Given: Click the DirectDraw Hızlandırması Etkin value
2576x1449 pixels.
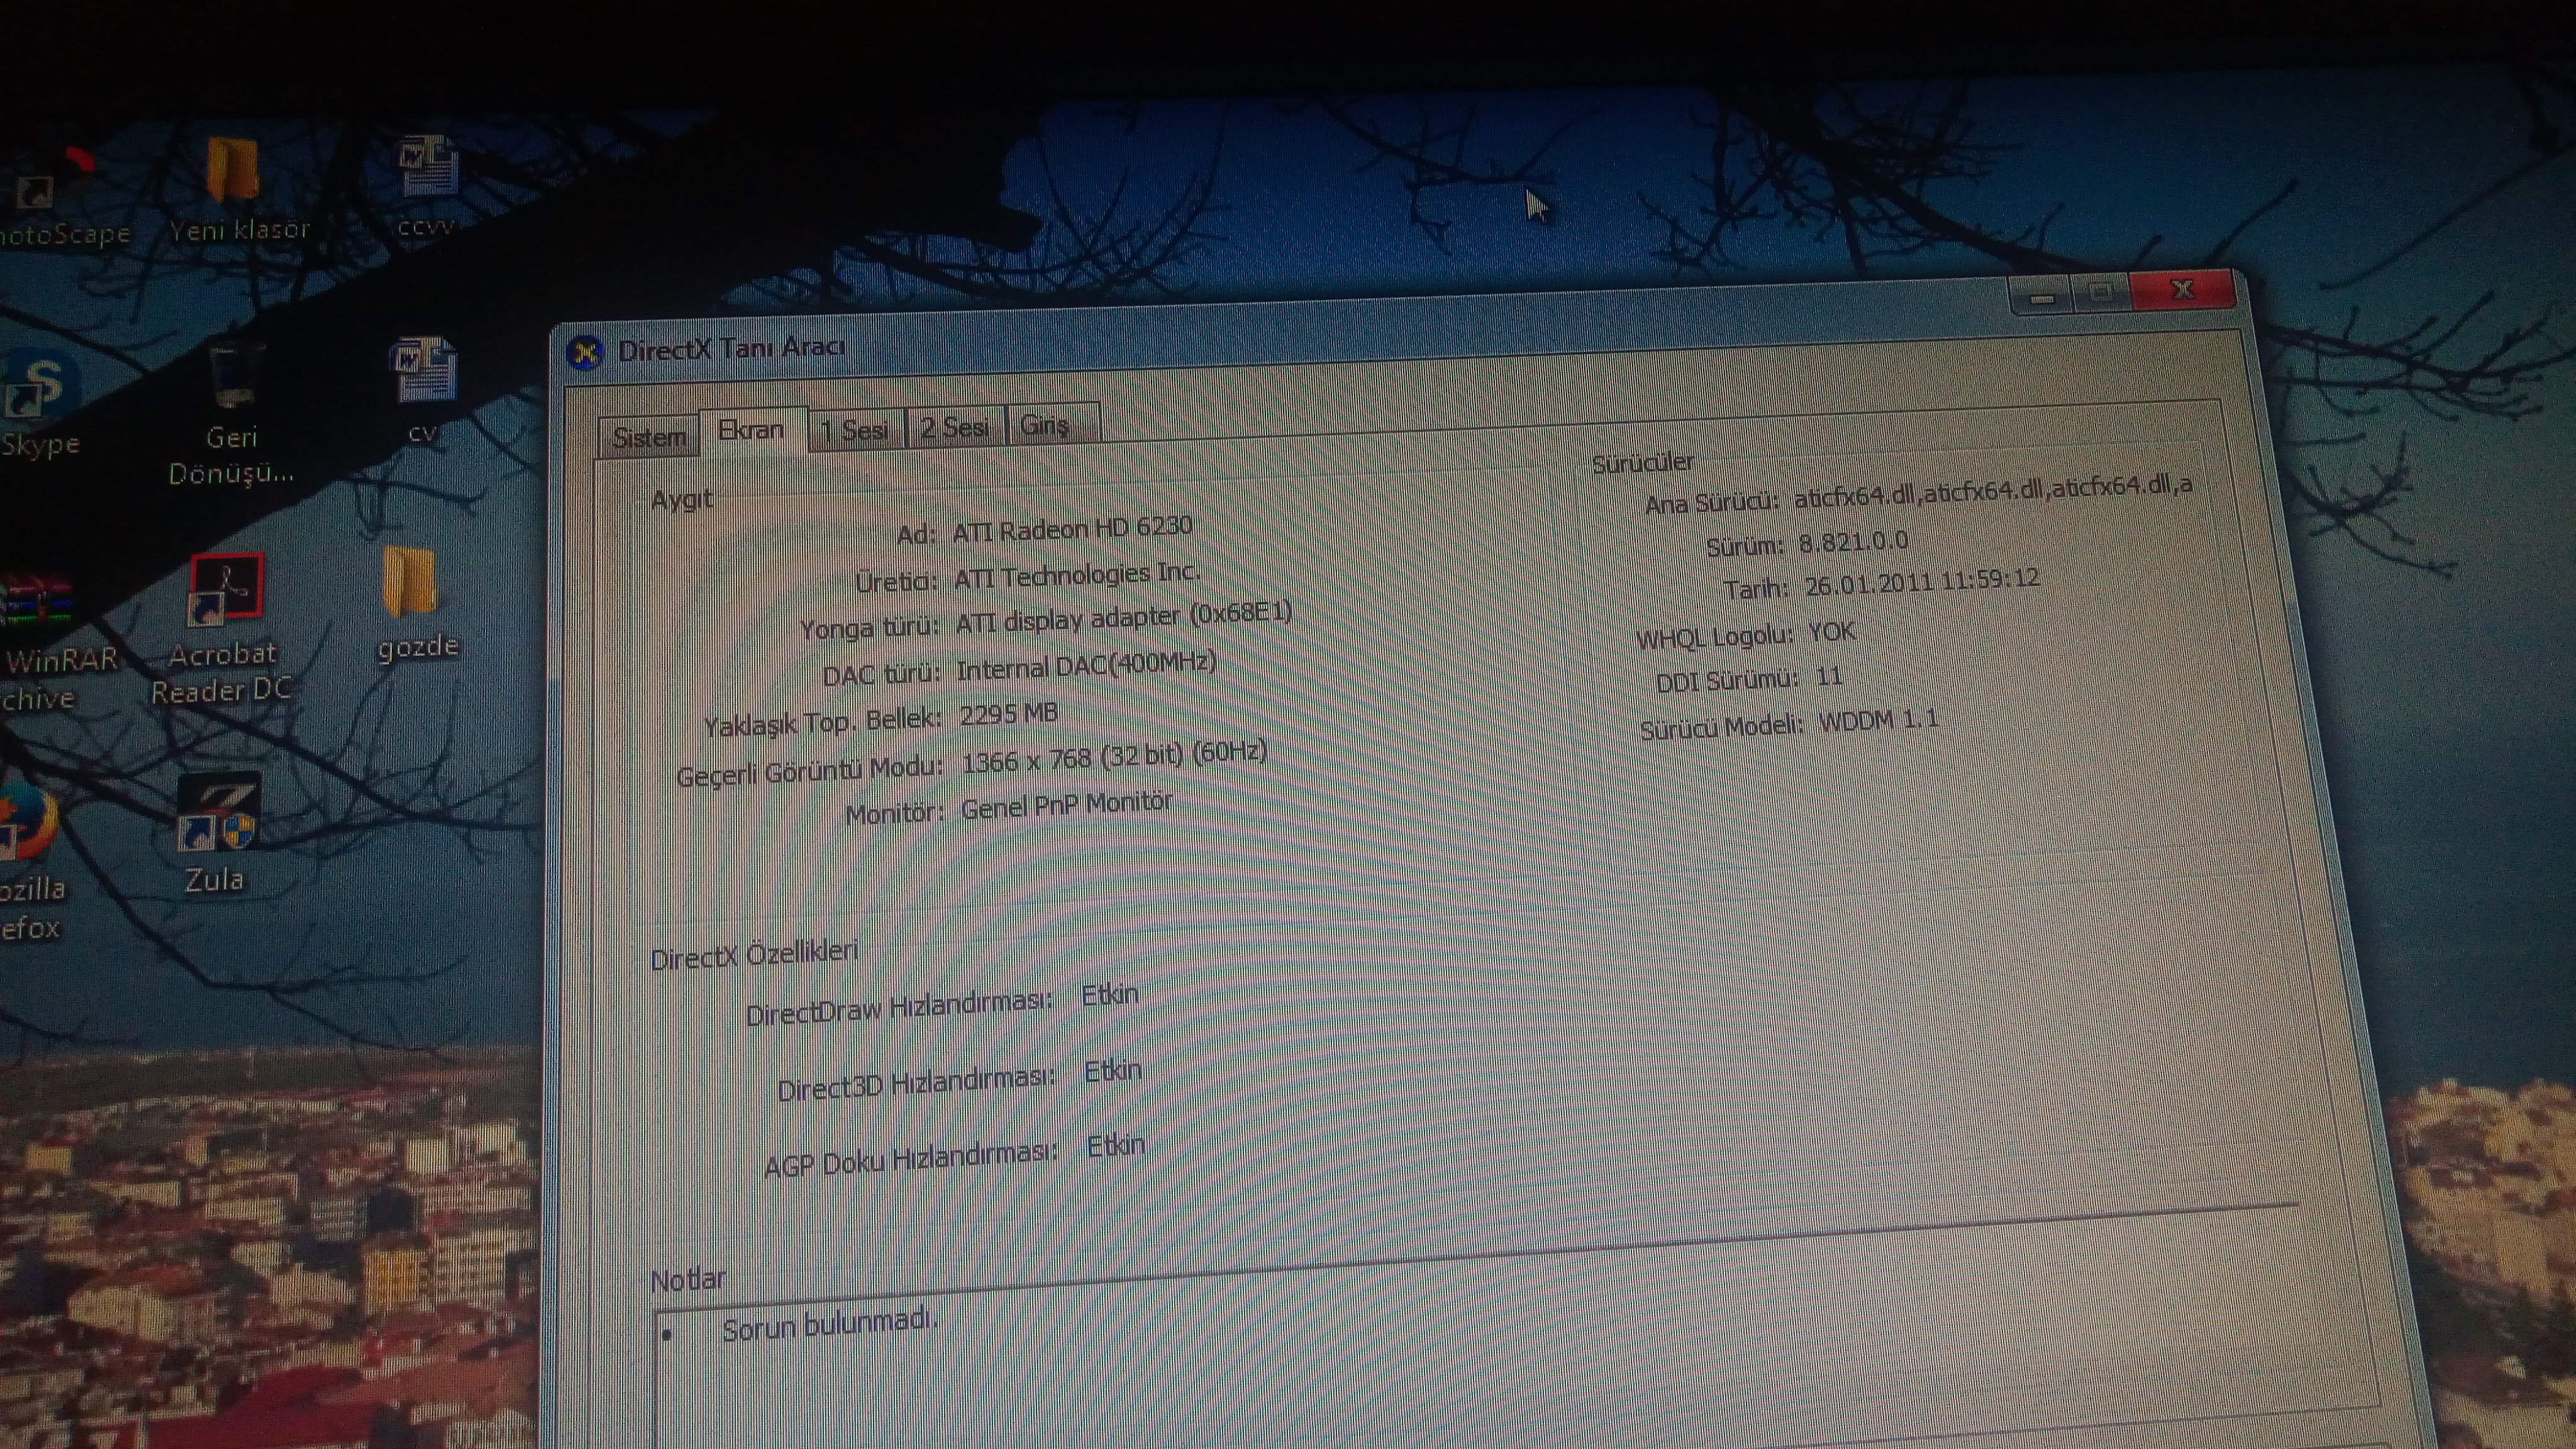Looking at the screenshot, I should 1110,995.
